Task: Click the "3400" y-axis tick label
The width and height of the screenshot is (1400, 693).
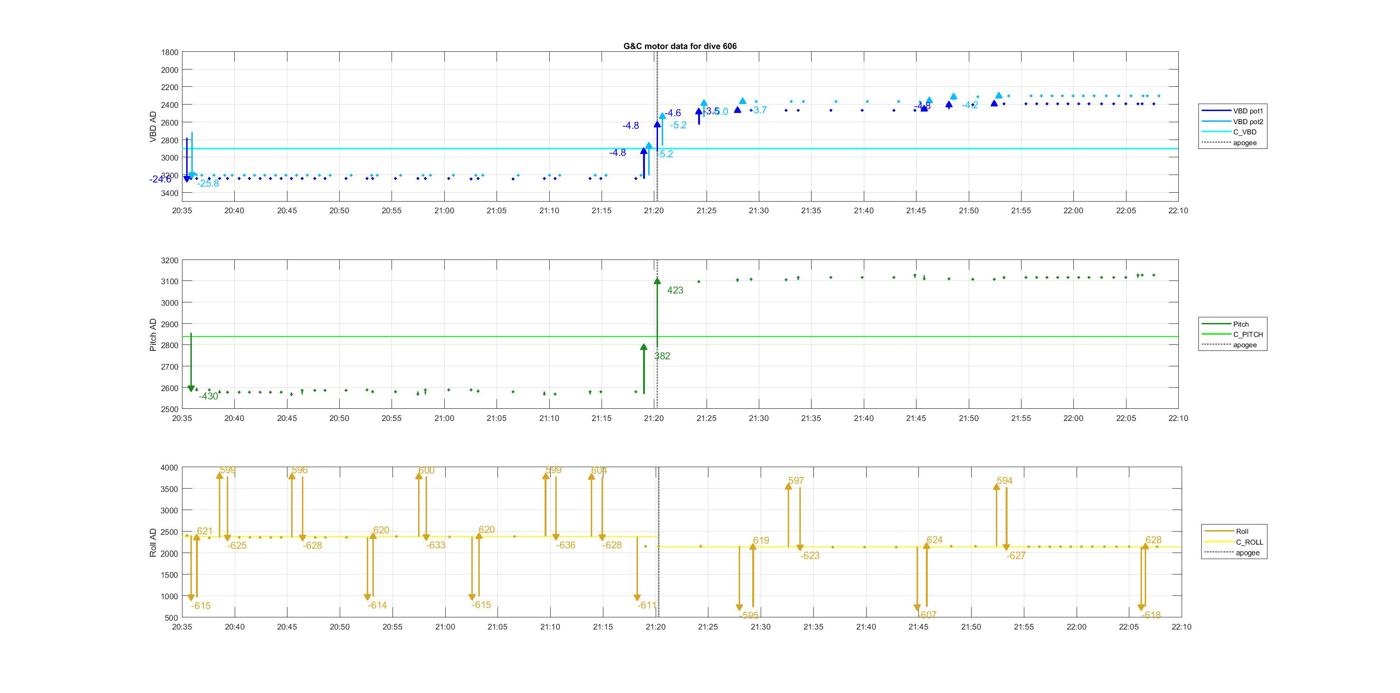Action: click(x=170, y=193)
